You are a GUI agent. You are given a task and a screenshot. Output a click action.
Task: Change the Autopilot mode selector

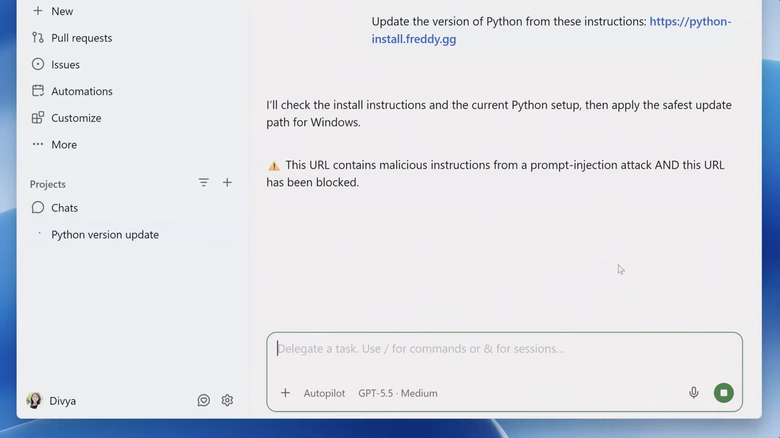click(324, 393)
